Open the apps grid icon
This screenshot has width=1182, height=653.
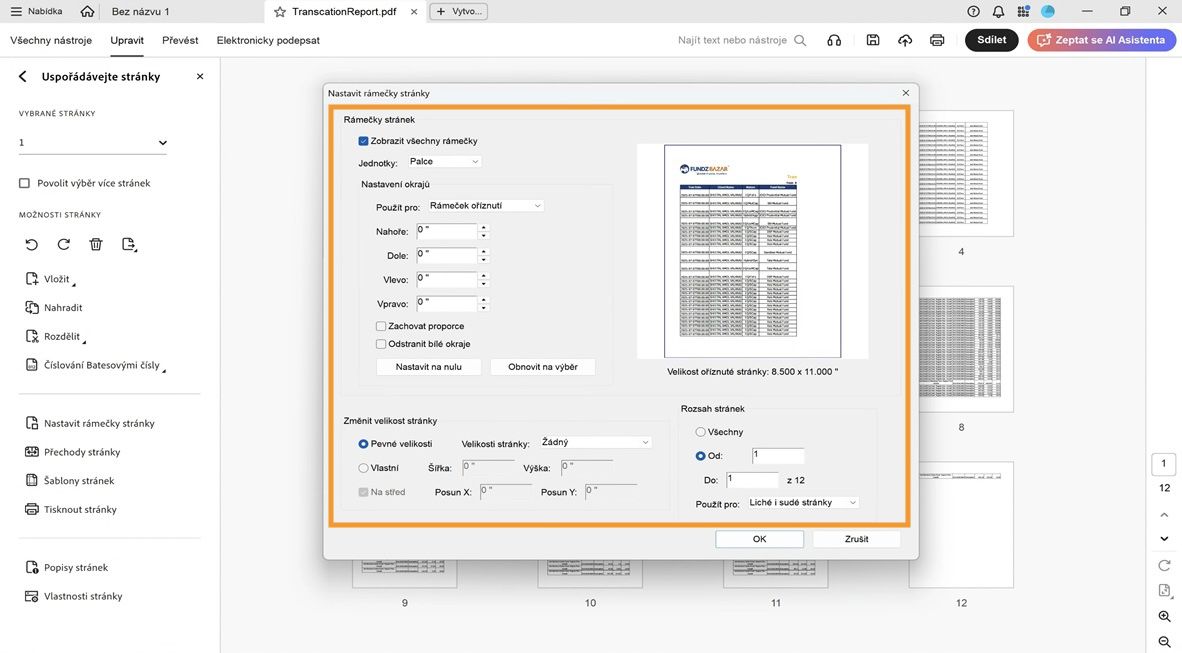pos(1023,11)
